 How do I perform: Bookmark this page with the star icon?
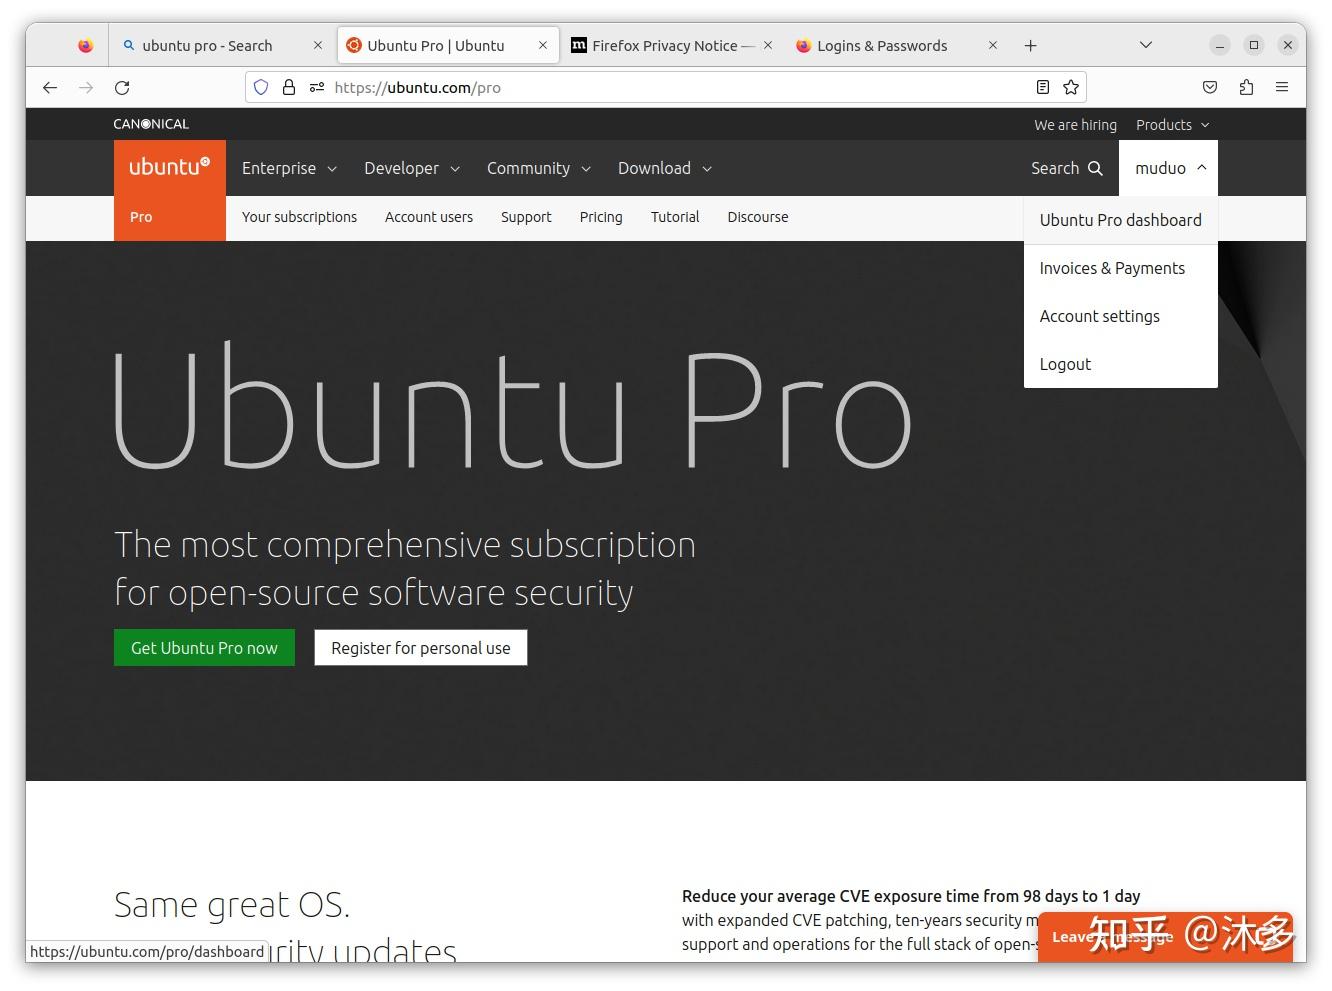point(1071,87)
